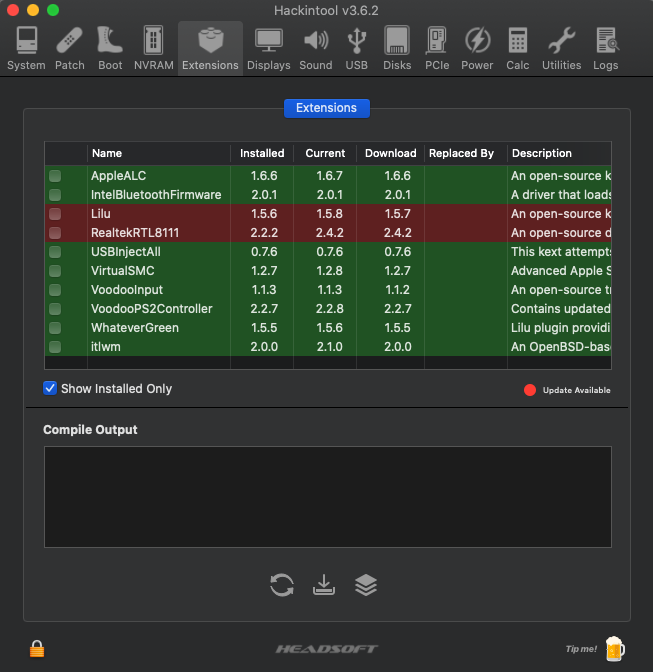653x672 pixels.
Task: Open the USB toolbar section
Action: click(356, 48)
